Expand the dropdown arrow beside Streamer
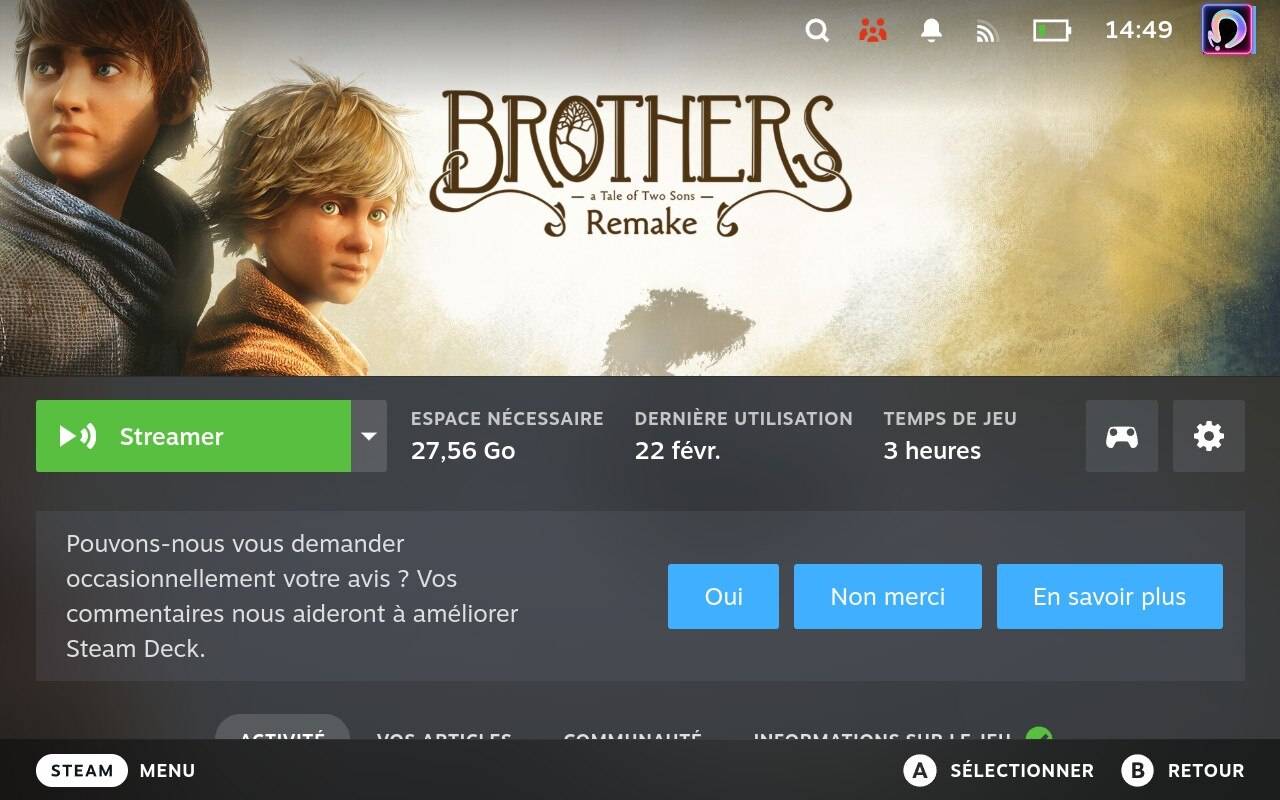The image size is (1280, 800). 369,436
